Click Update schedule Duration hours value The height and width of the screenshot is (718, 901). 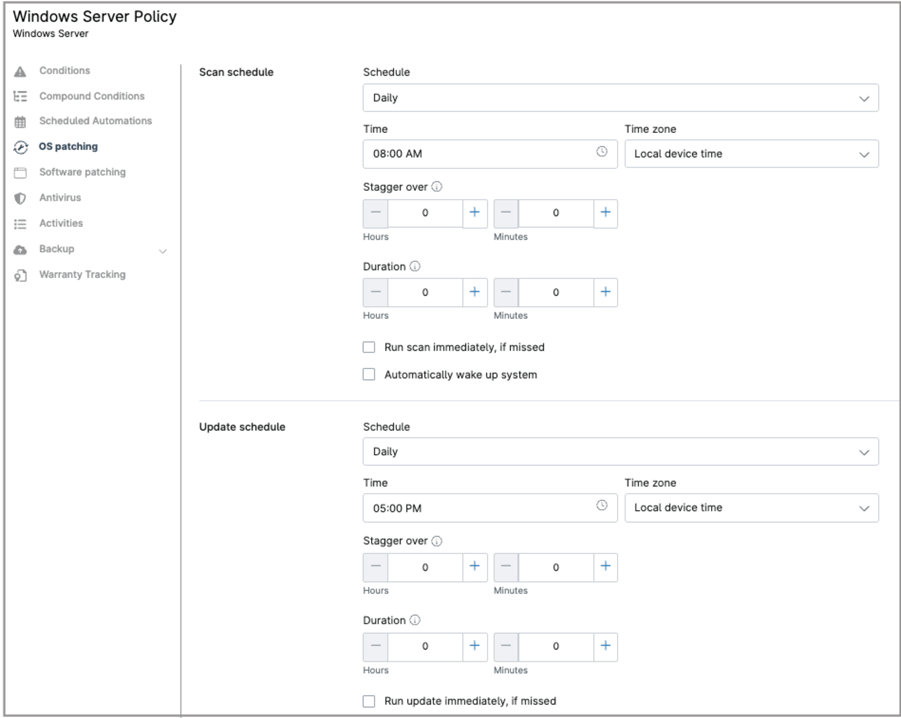(x=425, y=647)
